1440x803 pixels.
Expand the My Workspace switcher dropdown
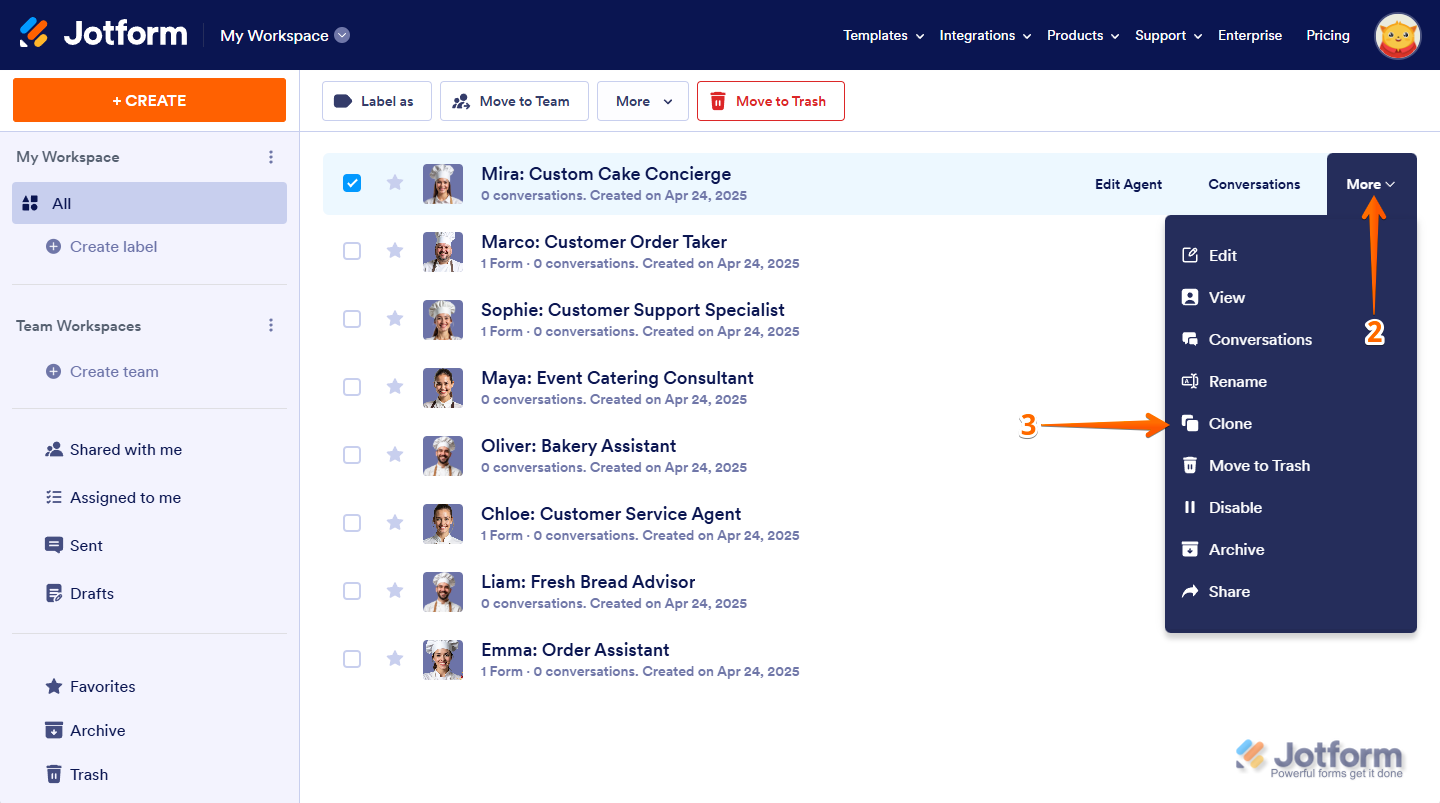pos(342,35)
